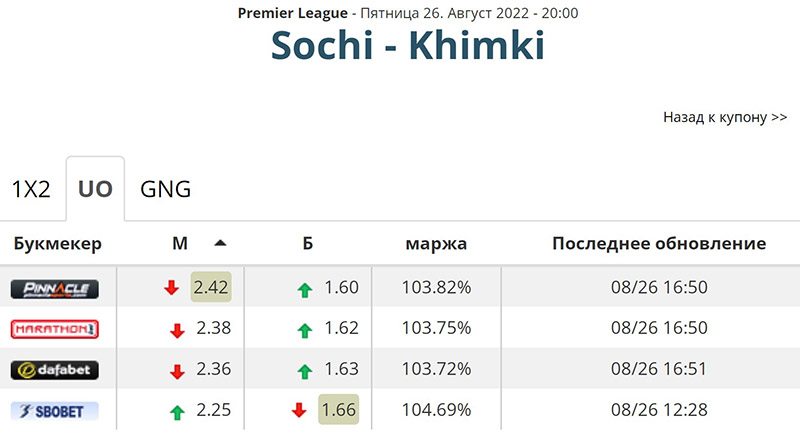This screenshot has width=800, height=432.
Task: Click the red down arrow beside 2.42
Action: (x=171, y=288)
